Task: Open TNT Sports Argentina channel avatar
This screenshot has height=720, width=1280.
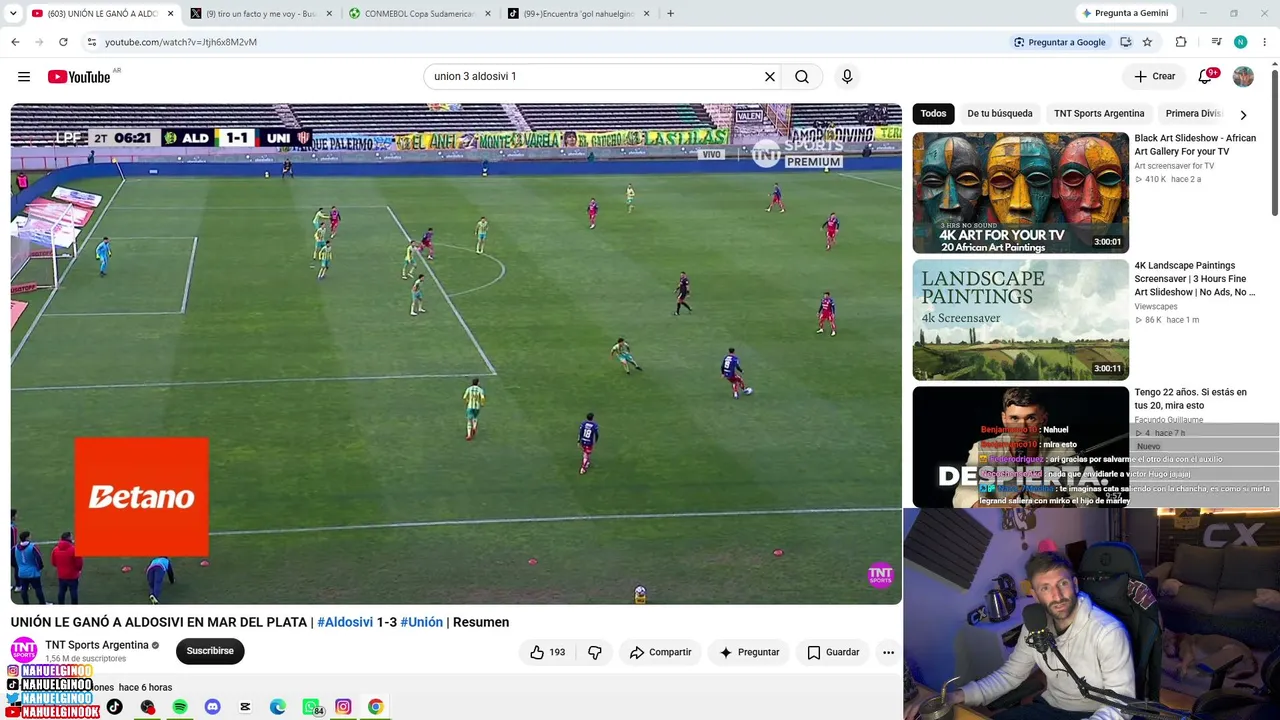Action: [x=24, y=651]
